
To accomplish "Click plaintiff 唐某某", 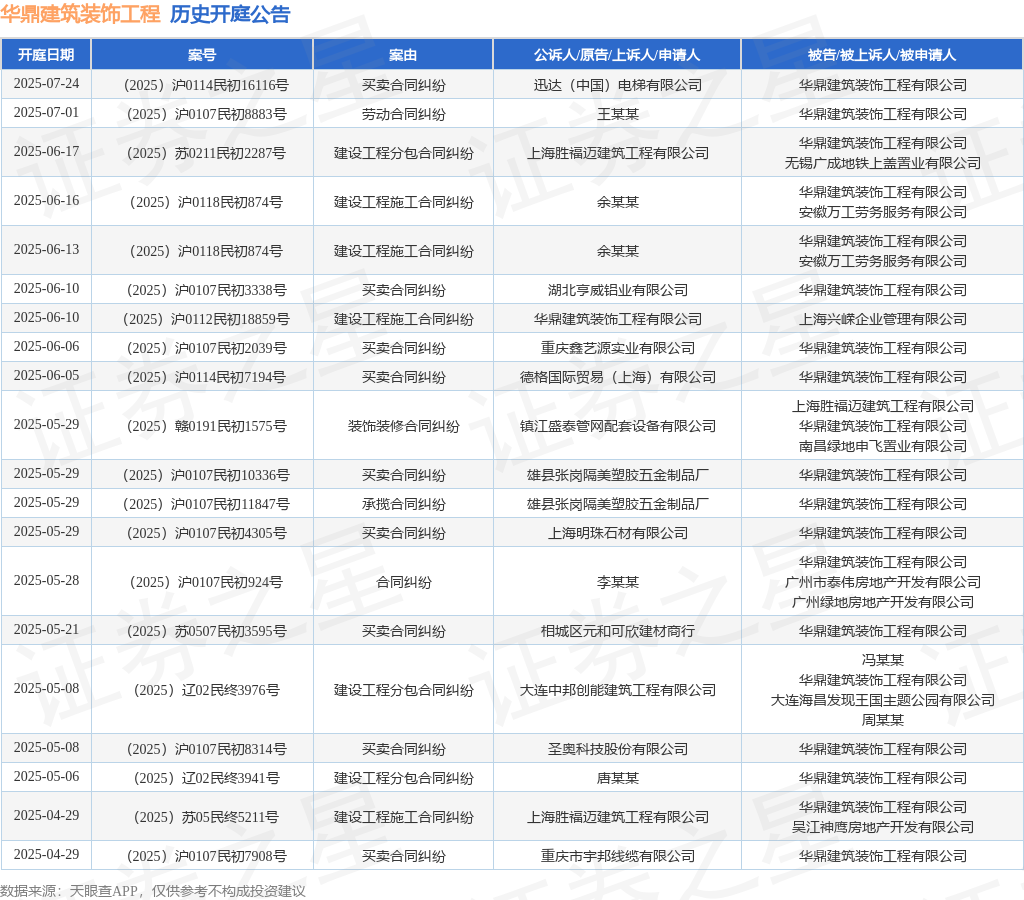I will tap(617, 779).
